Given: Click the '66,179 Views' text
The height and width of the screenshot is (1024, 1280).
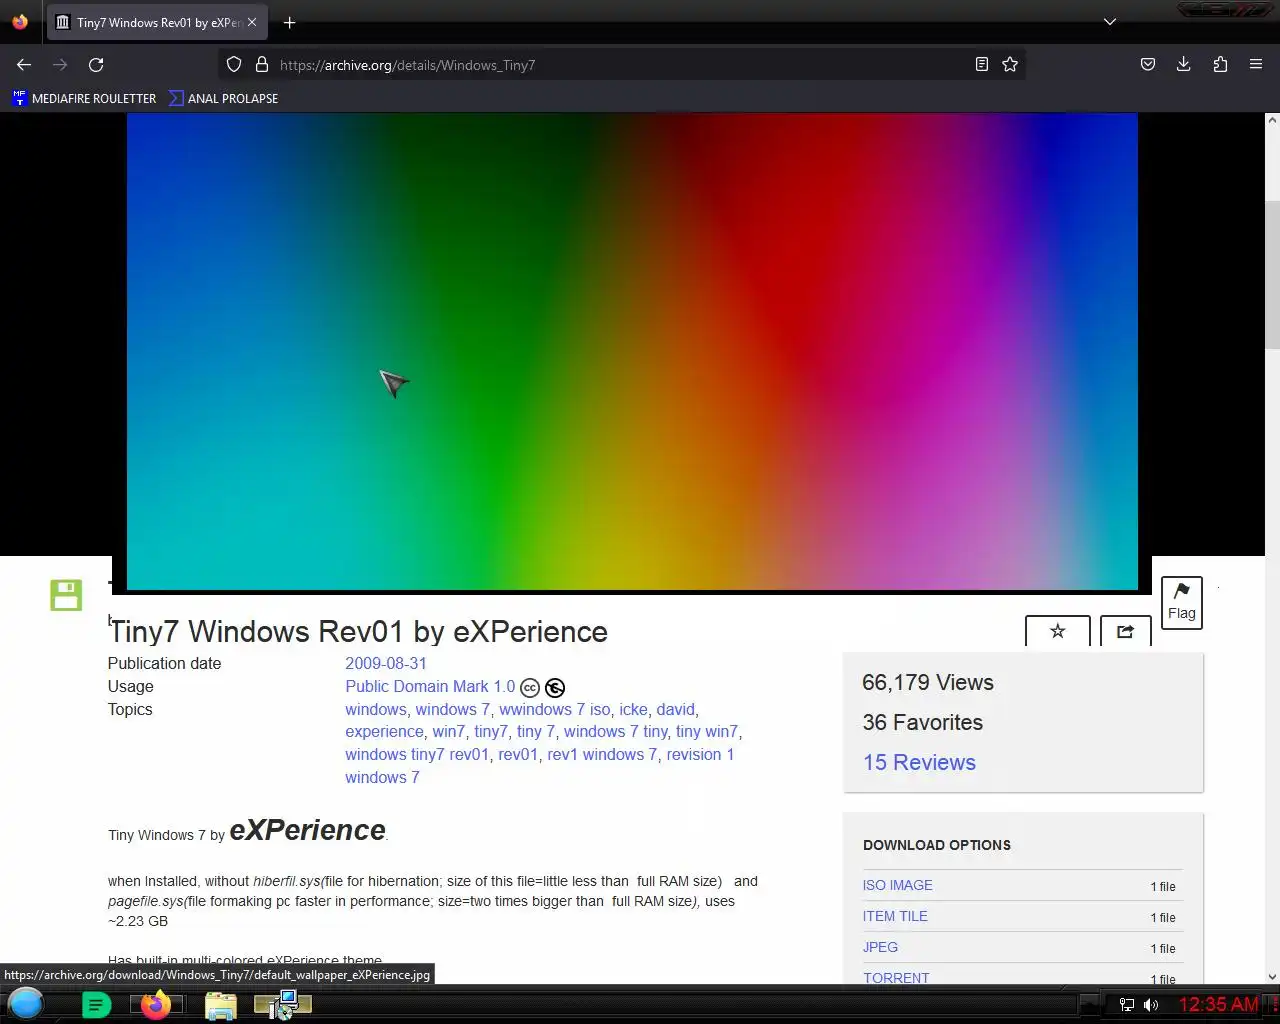Looking at the screenshot, I should click(928, 683).
